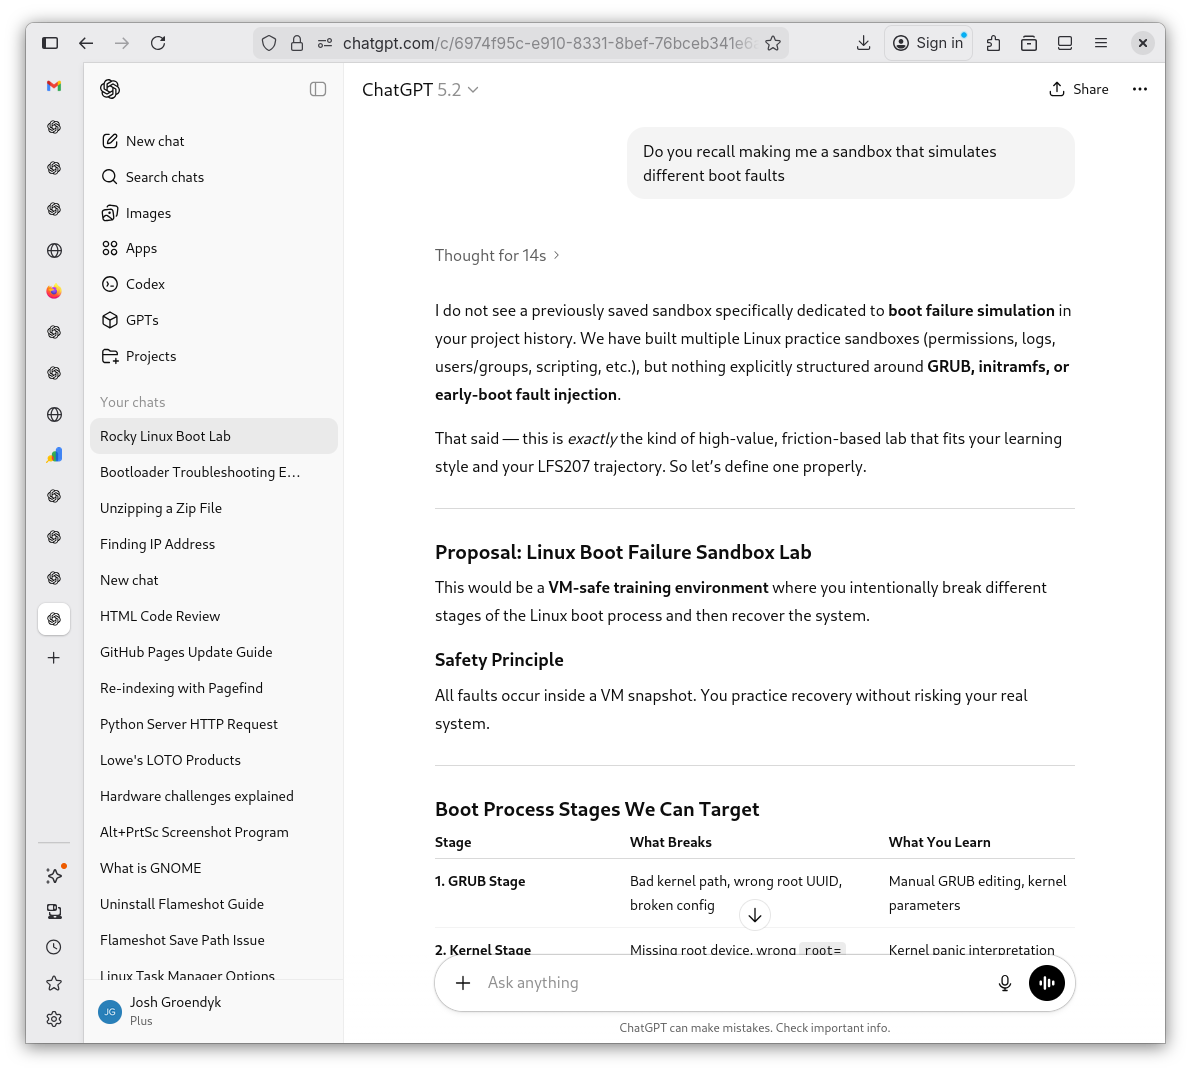The height and width of the screenshot is (1072, 1191).
Task: Reload the page with the refresh icon
Action: point(158,43)
